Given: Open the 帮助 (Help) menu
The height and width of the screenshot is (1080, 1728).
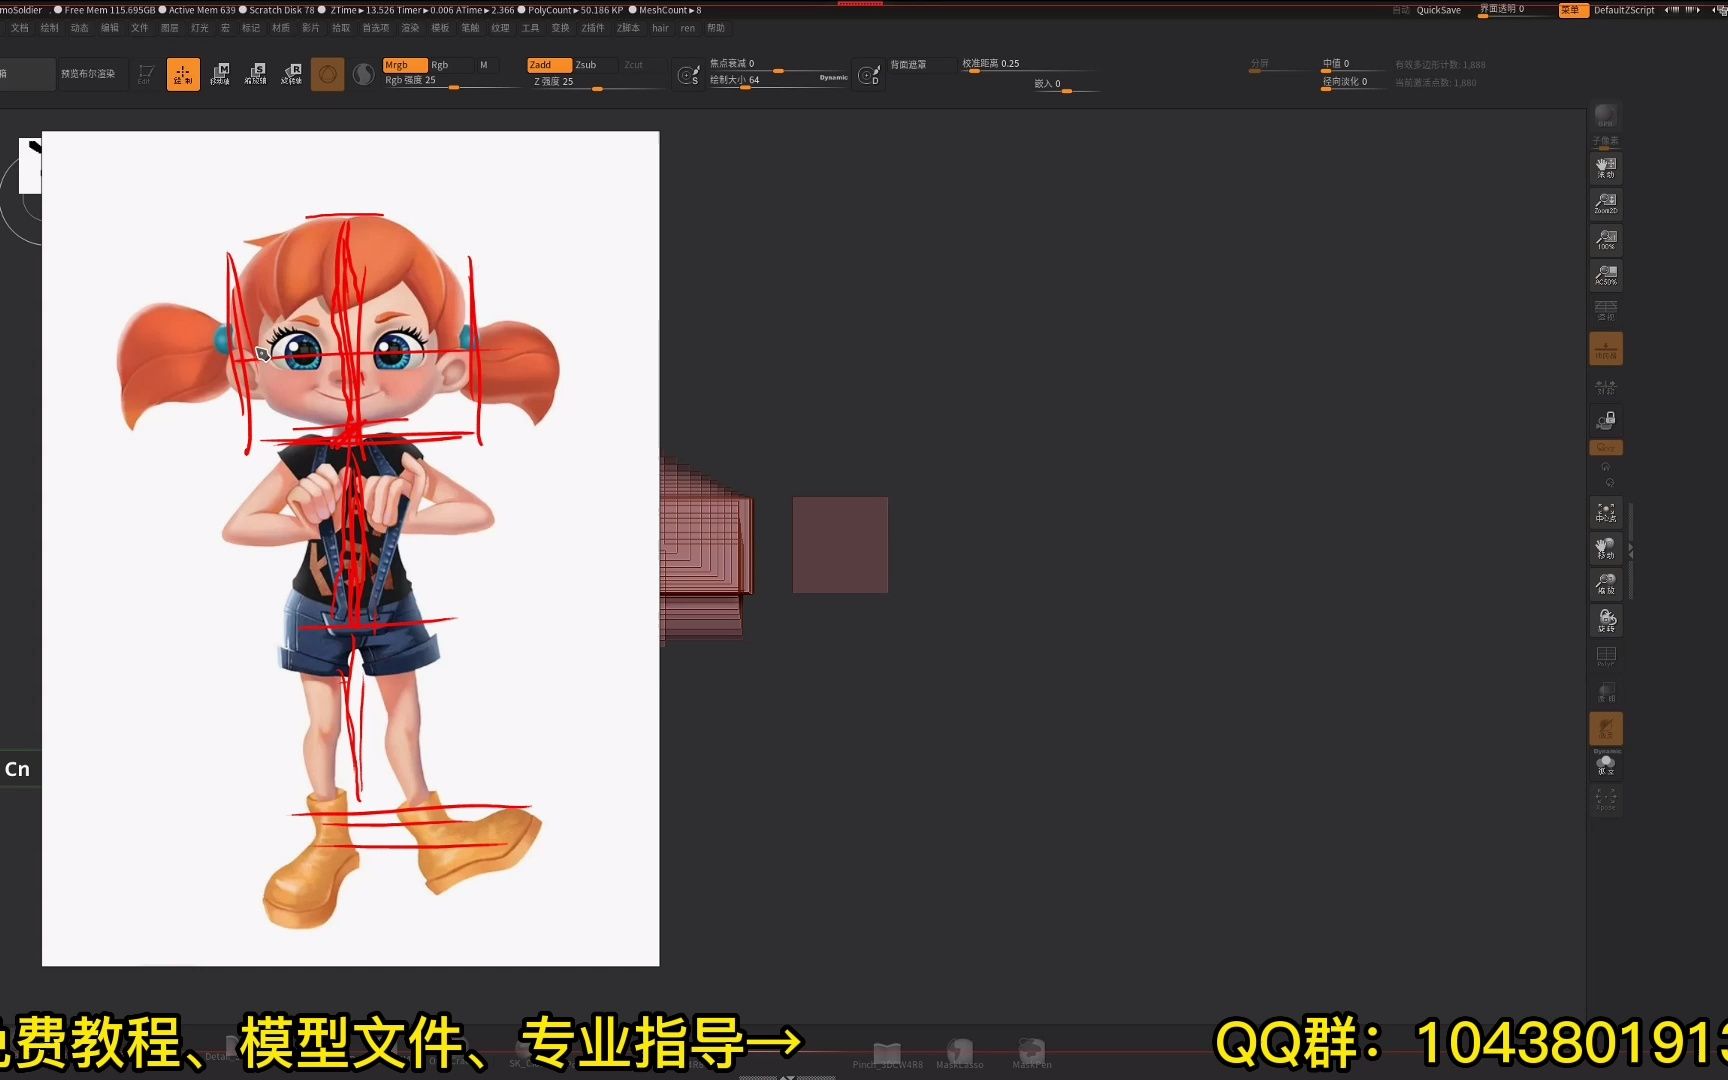Looking at the screenshot, I should (x=716, y=28).
